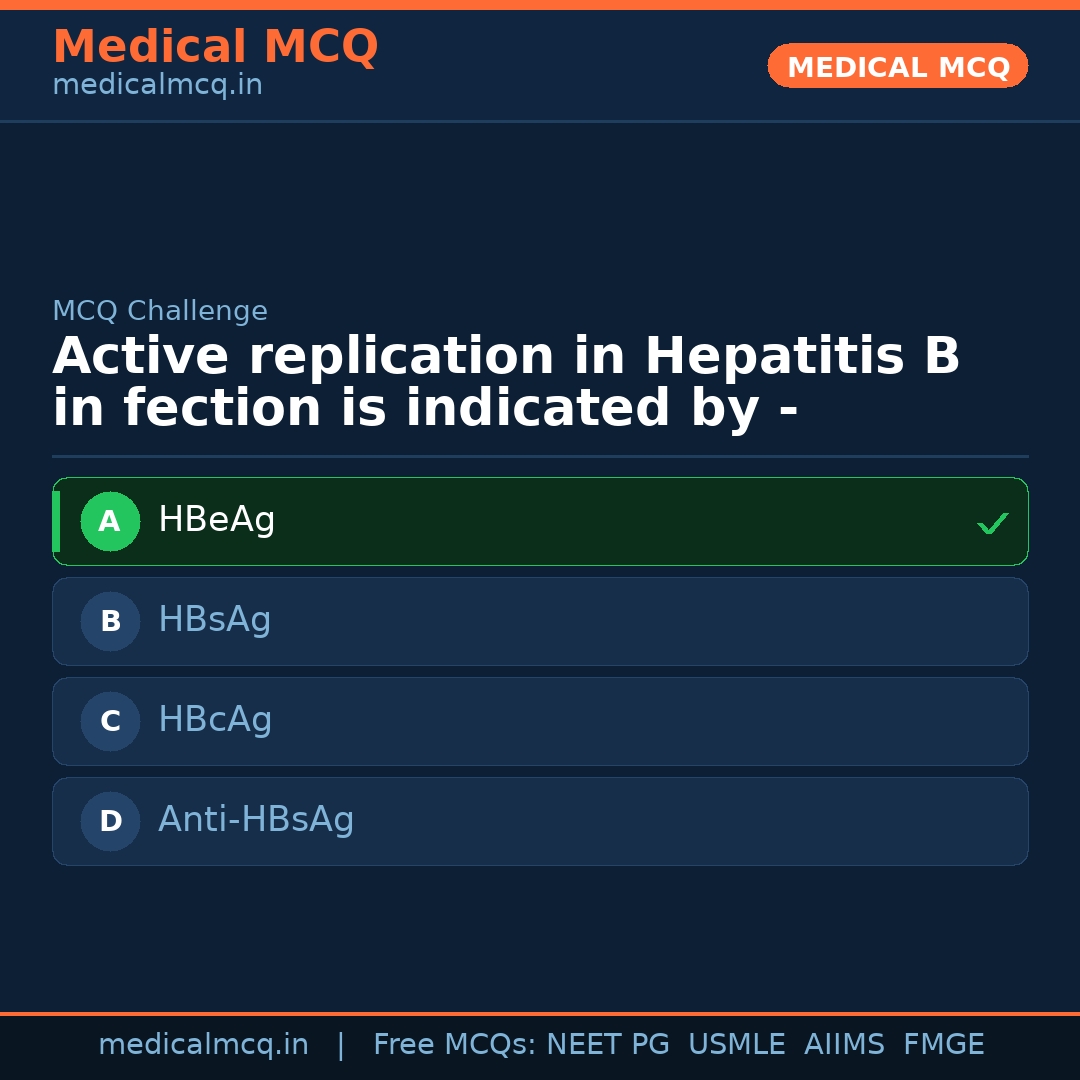
Task: Select the HBeAg answer text
Action: (x=216, y=520)
